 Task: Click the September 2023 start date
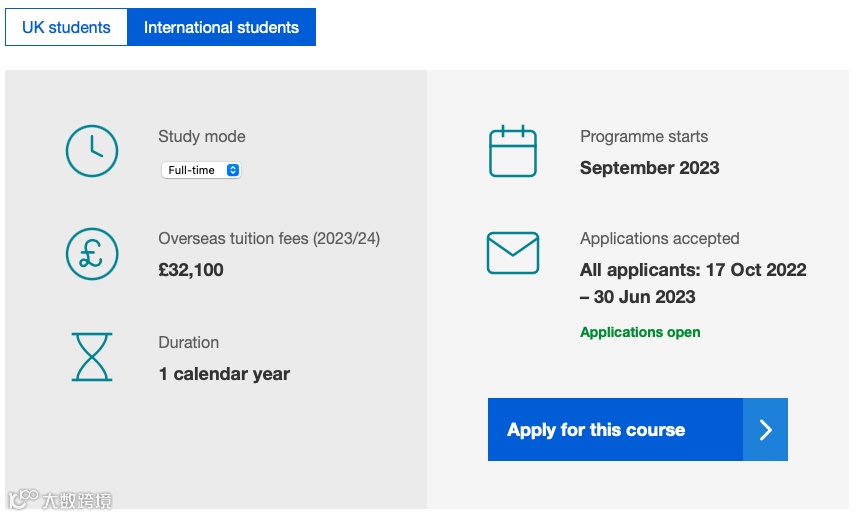tap(649, 168)
